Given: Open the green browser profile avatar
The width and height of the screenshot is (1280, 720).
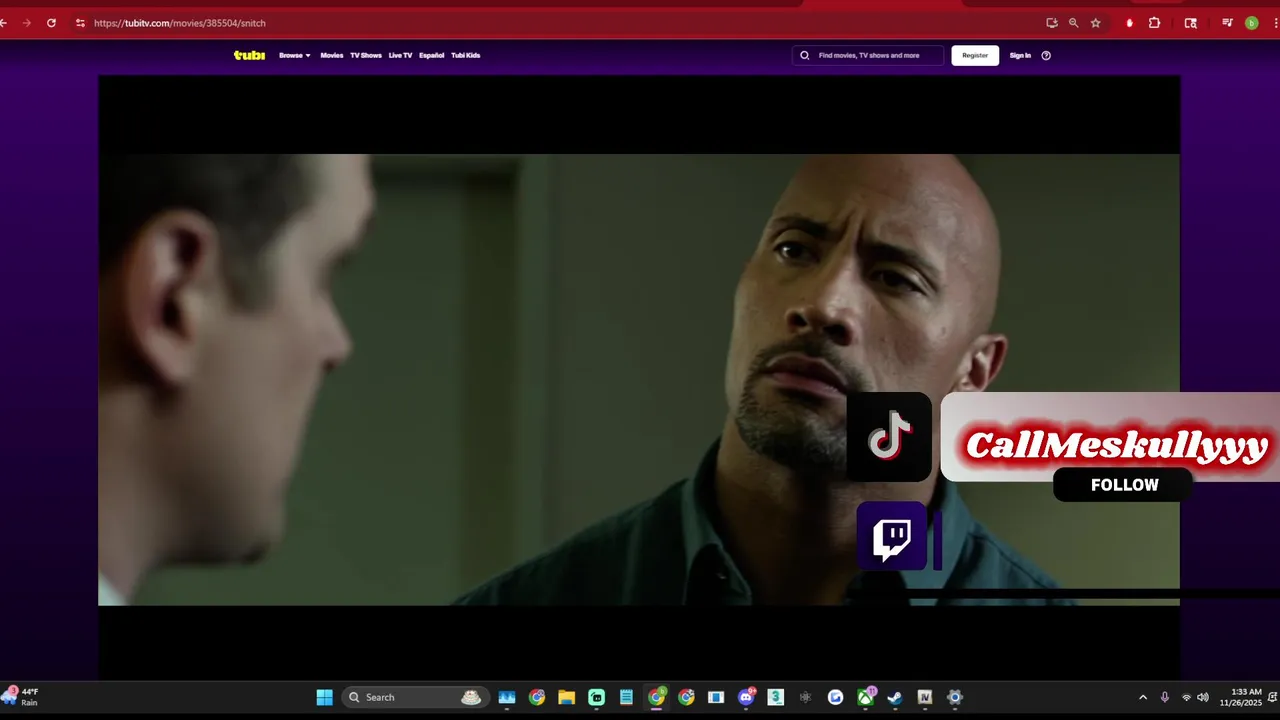Looking at the screenshot, I should pos(1251,23).
